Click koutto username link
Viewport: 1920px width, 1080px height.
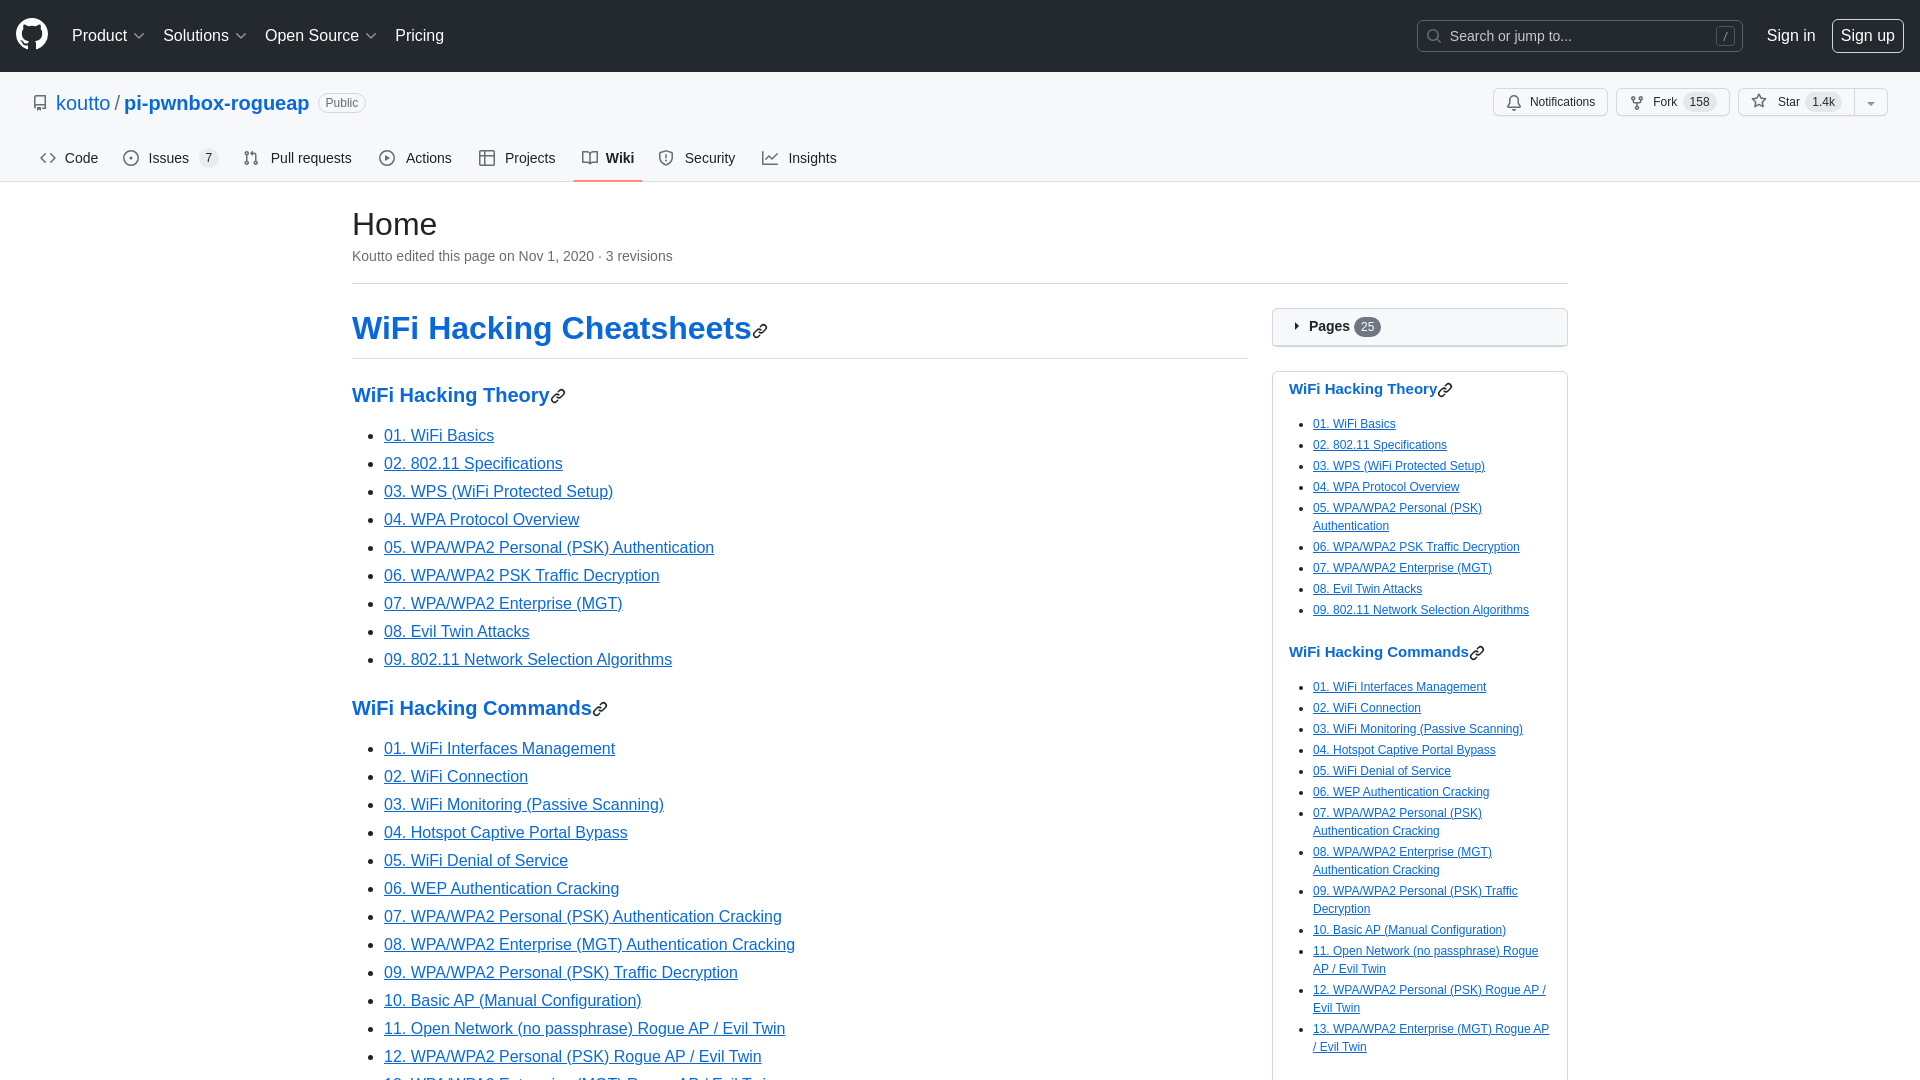pos(83,103)
